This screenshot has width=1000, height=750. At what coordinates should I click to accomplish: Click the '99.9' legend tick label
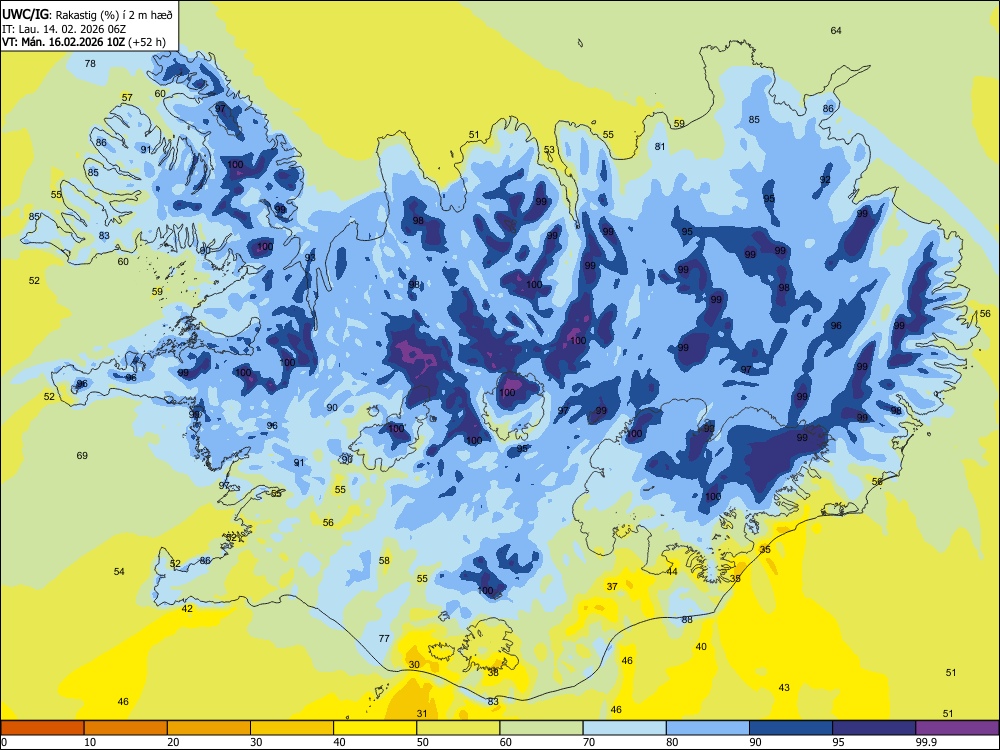tap(927, 742)
